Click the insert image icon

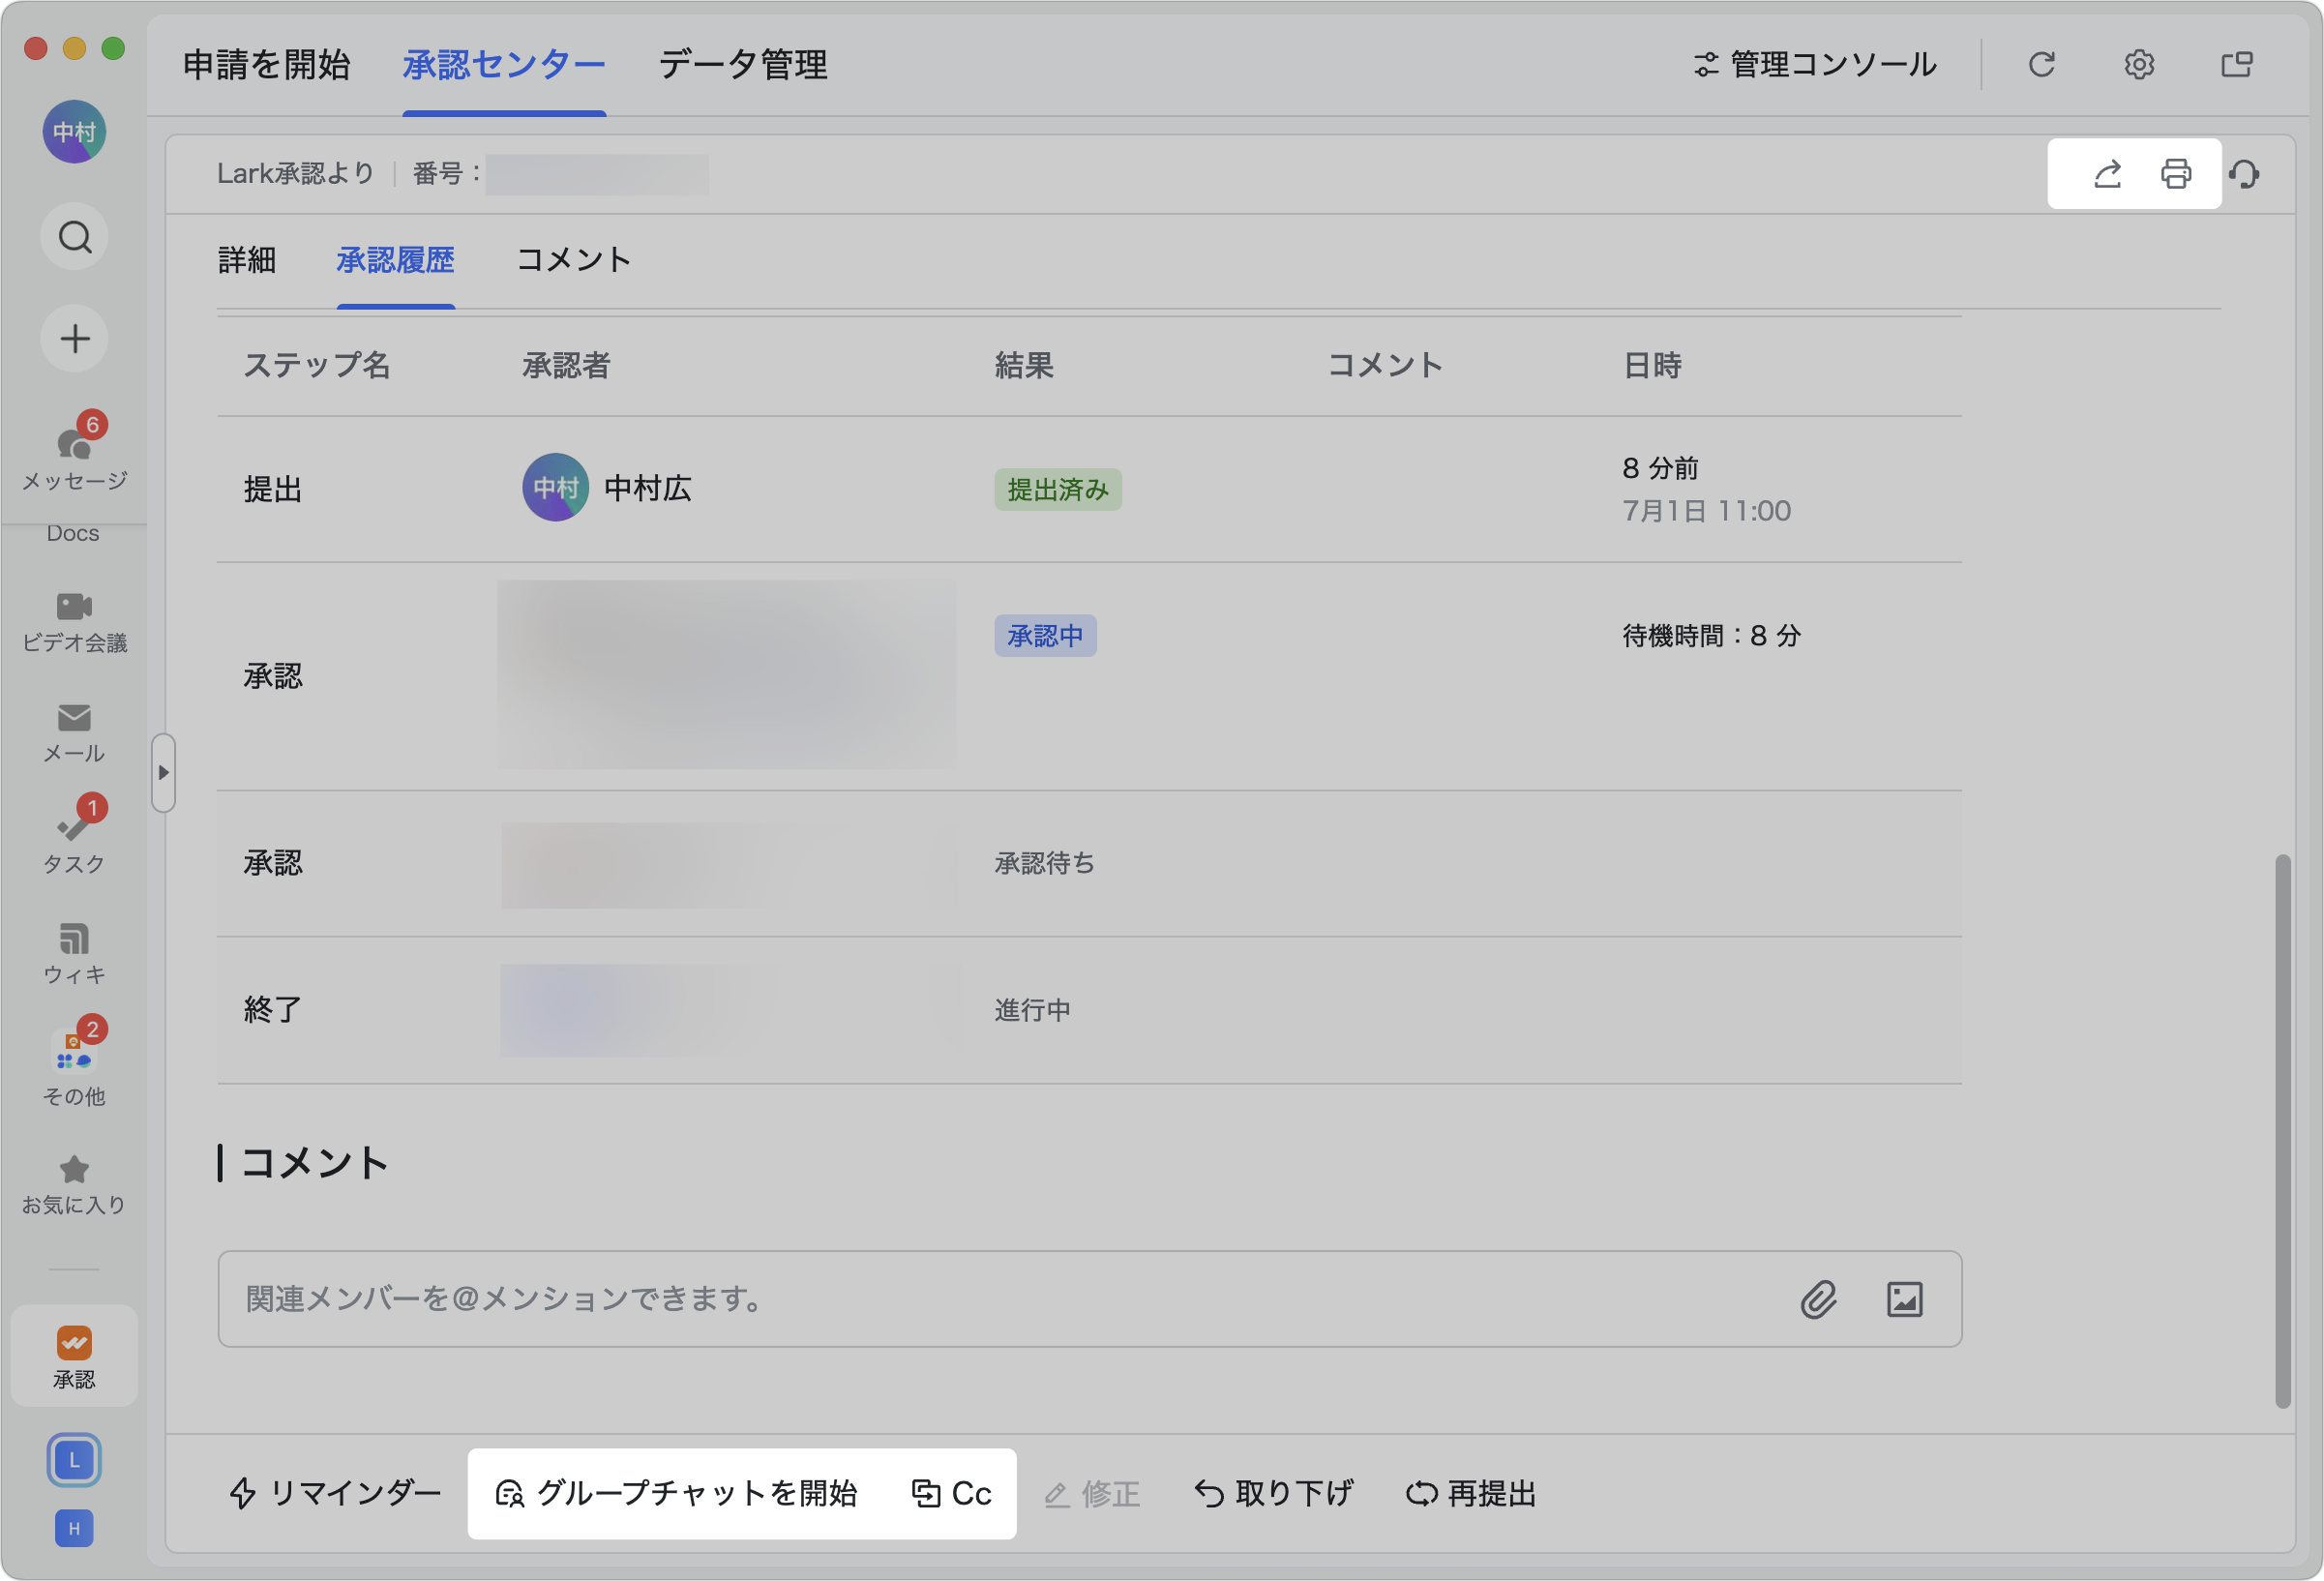click(x=1904, y=1299)
